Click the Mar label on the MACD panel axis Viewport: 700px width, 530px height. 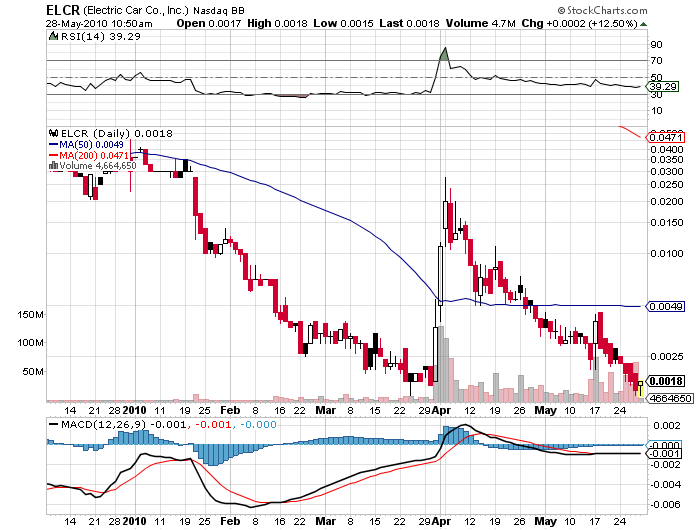click(325, 521)
